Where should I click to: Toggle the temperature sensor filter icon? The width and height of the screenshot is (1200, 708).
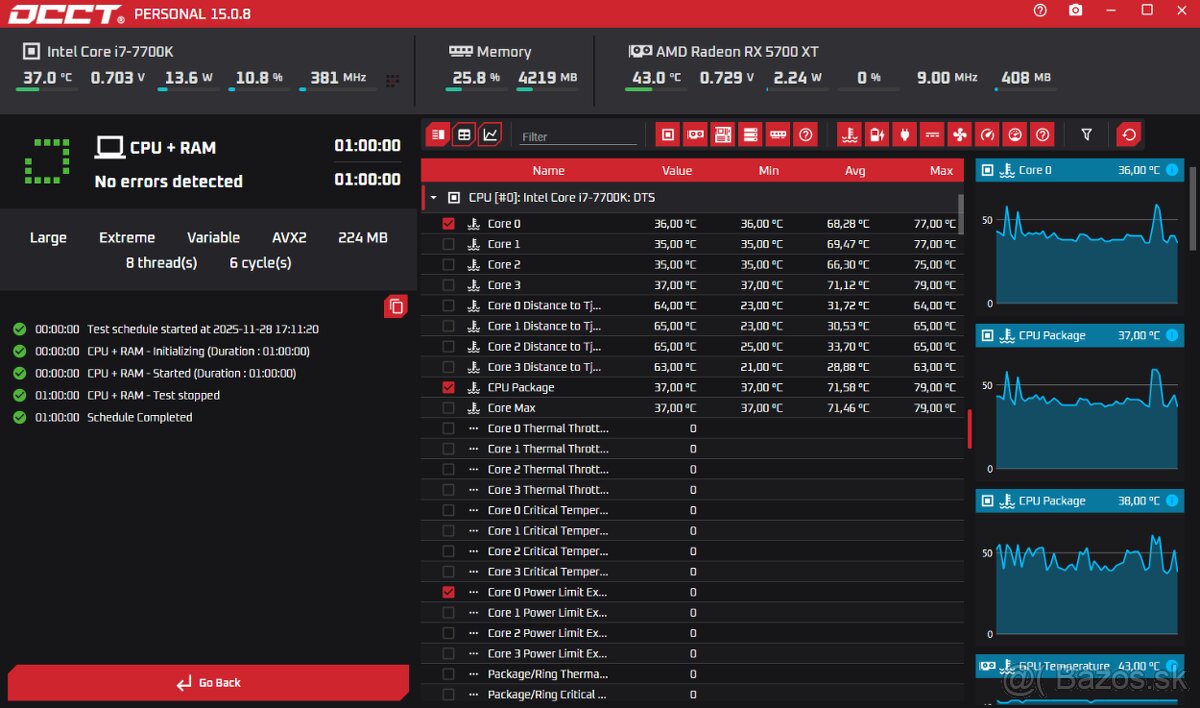(850, 135)
